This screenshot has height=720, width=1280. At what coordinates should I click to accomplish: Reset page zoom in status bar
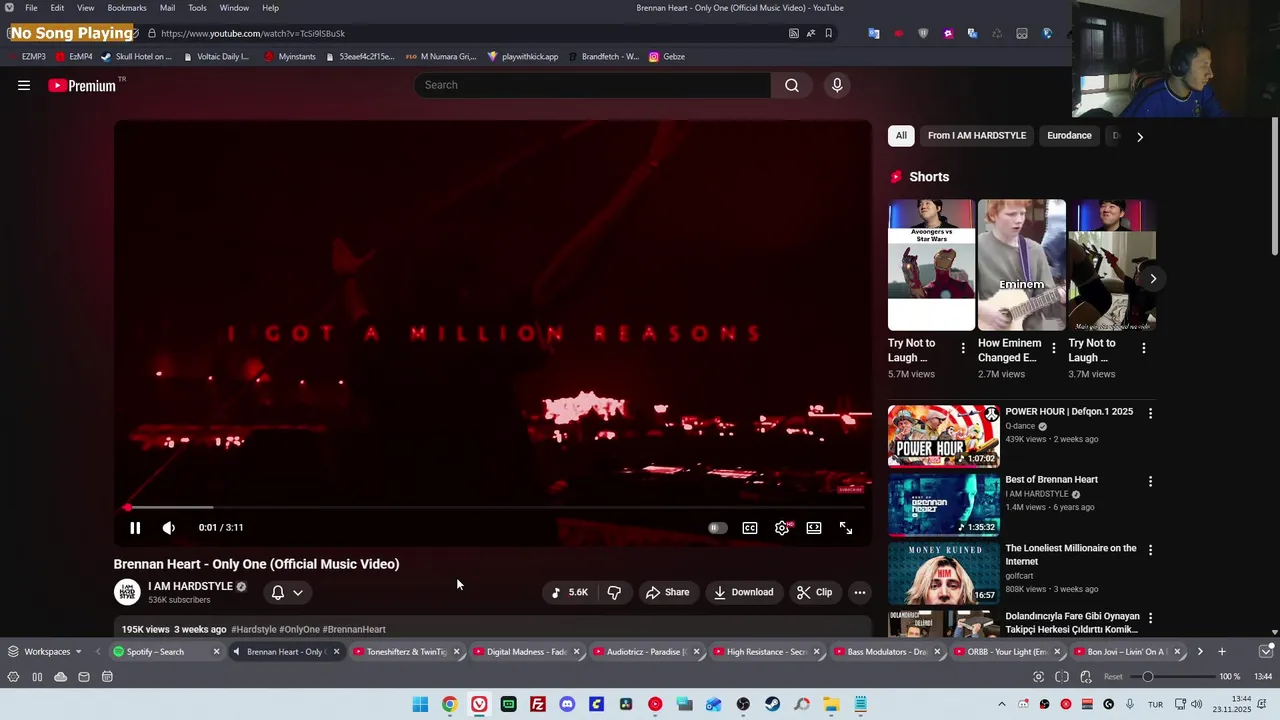1113,677
